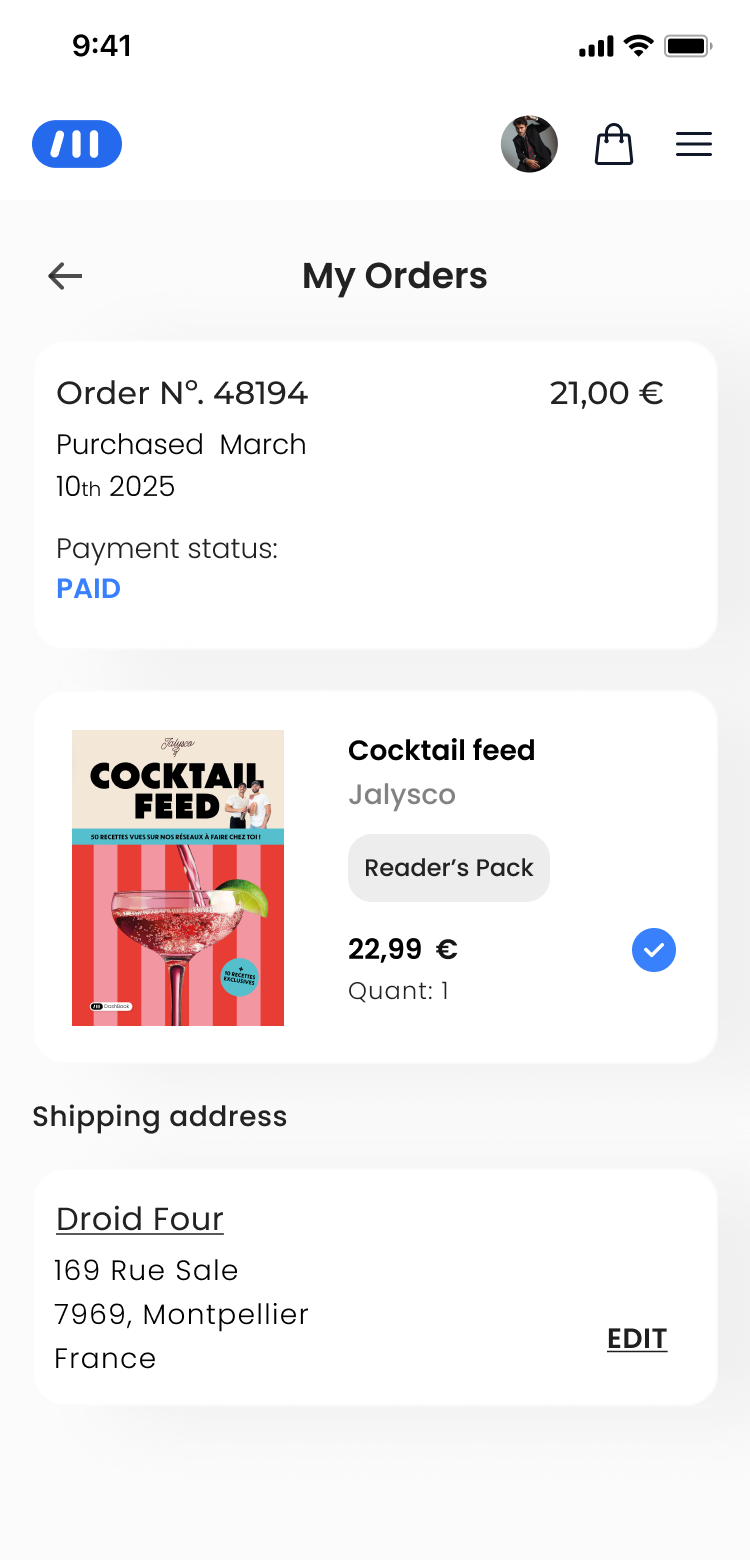The image size is (750, 1560).
Task: Tap the cellular signal bars icon
Action: click(595, 47)
